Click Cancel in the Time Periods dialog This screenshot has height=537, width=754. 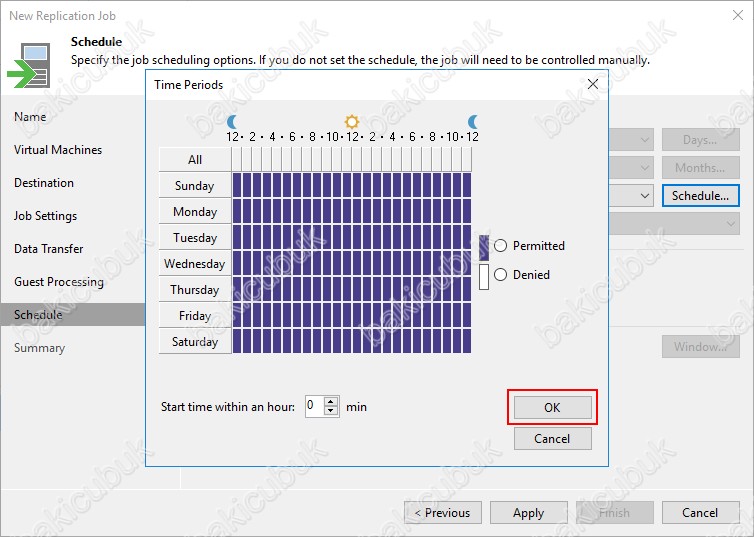pos(553,438)
